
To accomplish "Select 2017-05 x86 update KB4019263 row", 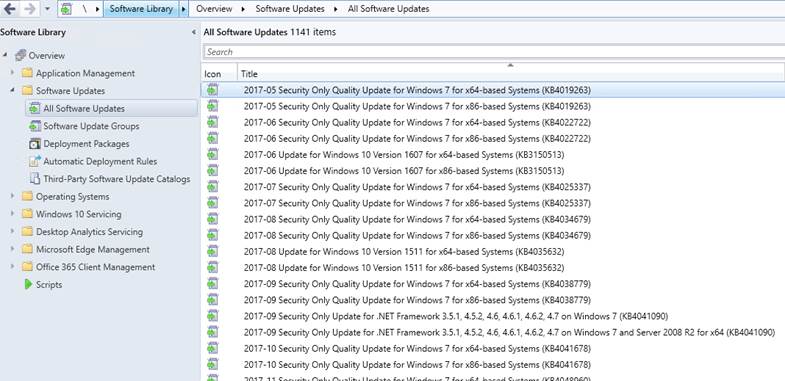I will click(493, 106).
